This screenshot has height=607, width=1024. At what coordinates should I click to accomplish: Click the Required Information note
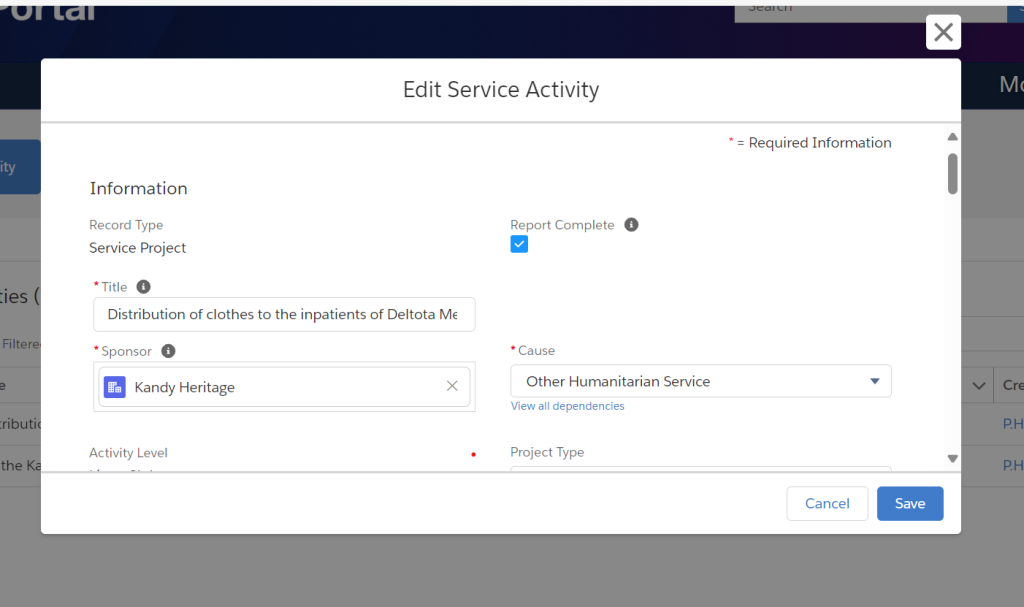click(810, 142)
